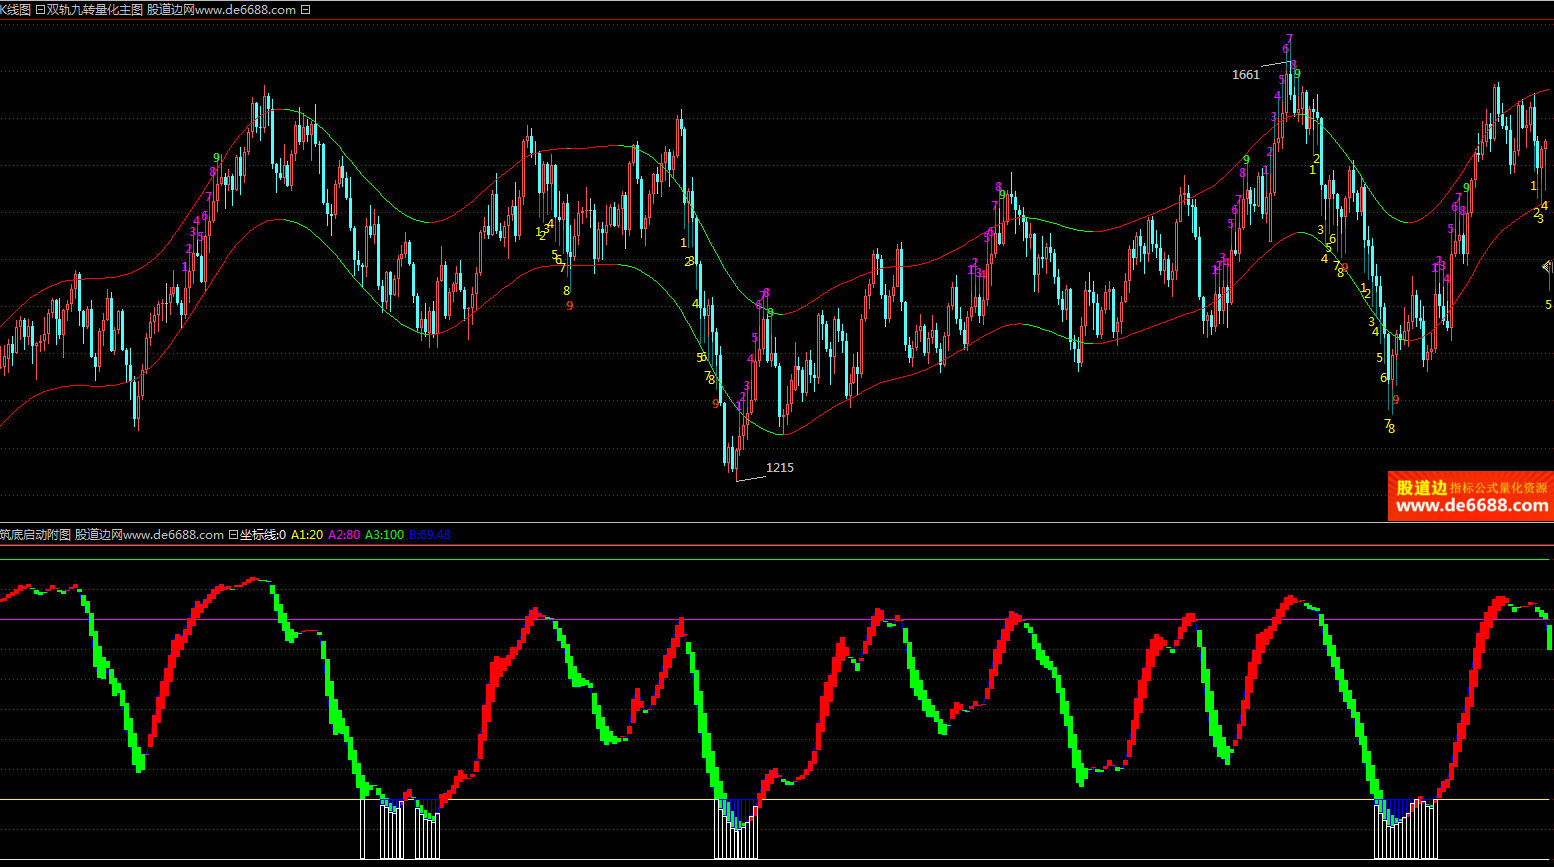Screen dimensions: 1554x867
Task: Click the expander box after de6688.com in top header
Action: click(305, 10)
